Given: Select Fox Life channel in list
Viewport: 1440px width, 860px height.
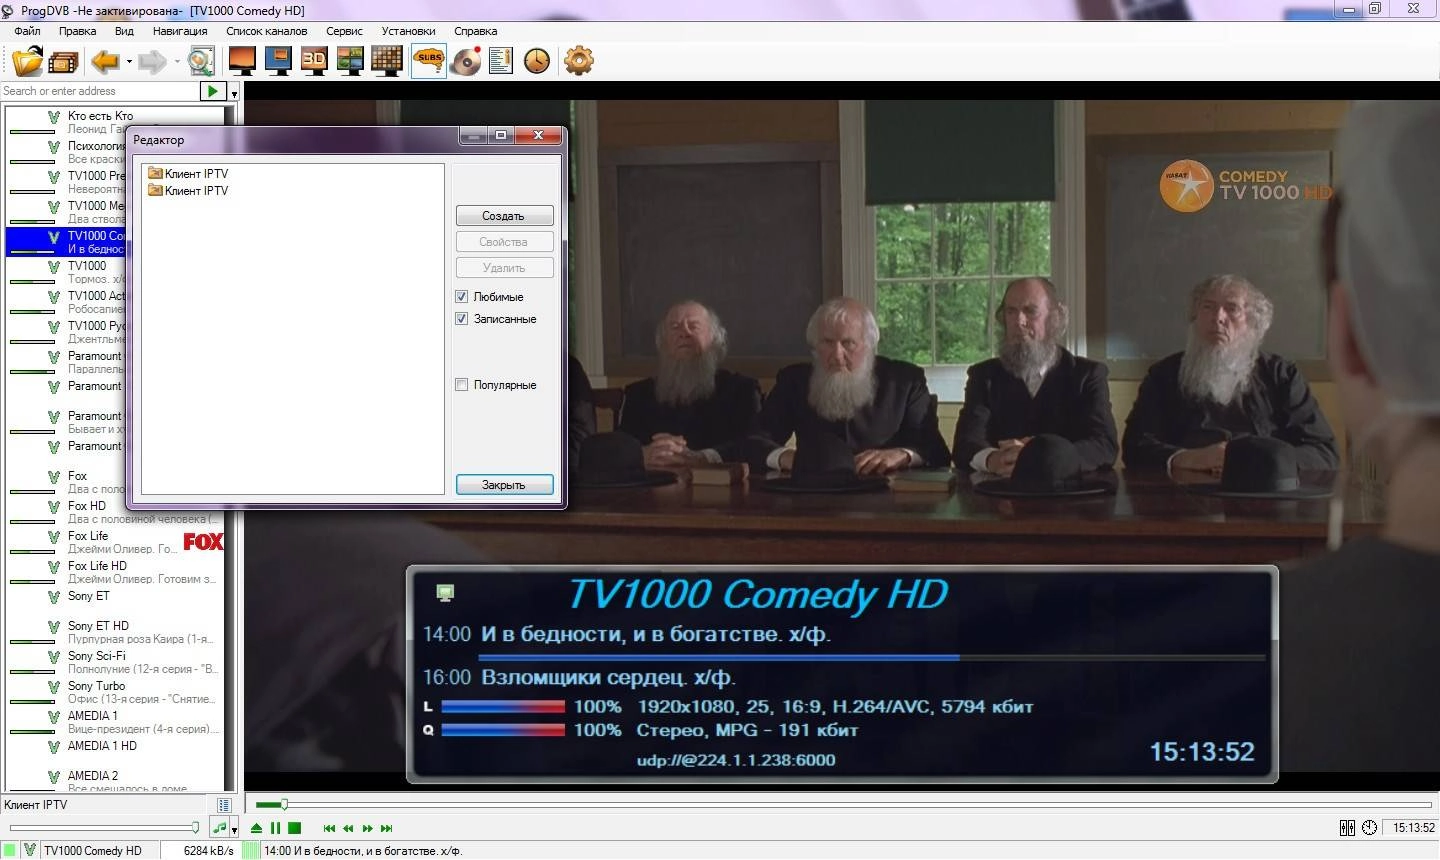Looking at the screenshot, I should click(115, 542).
